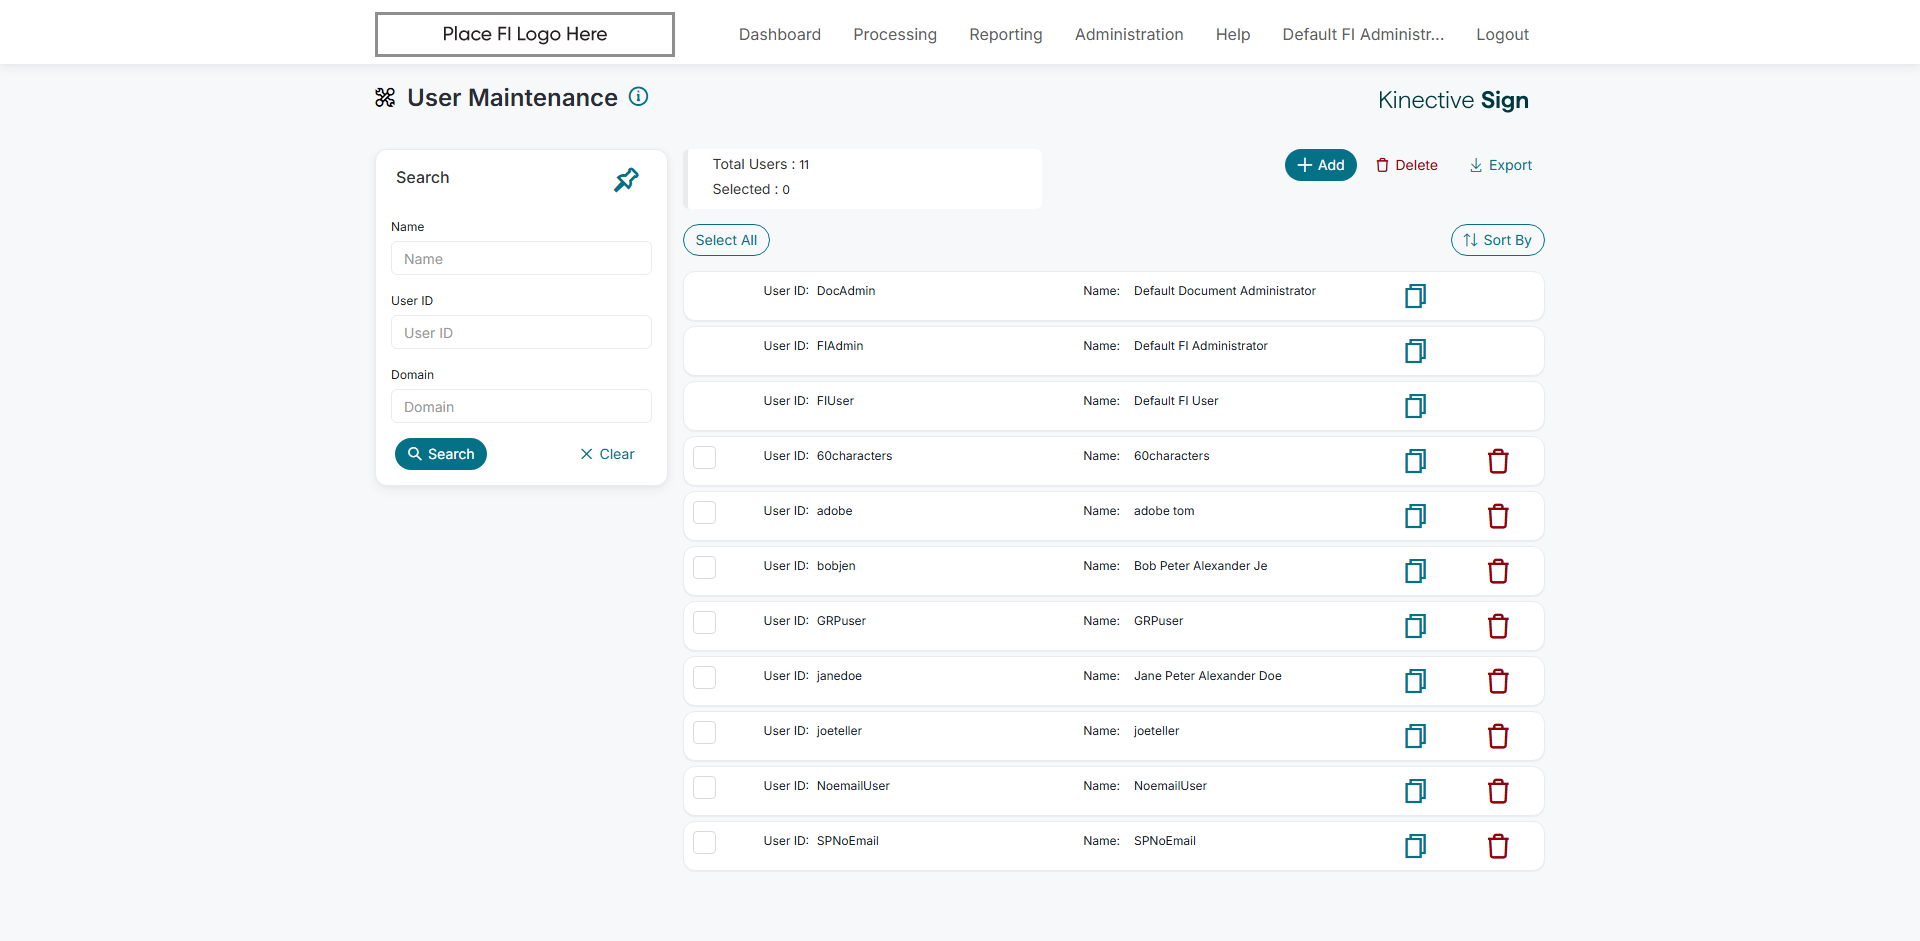Copy the FIAdmin user
The height and width of the screenshot is (941, 1920).
point(1415,351)
